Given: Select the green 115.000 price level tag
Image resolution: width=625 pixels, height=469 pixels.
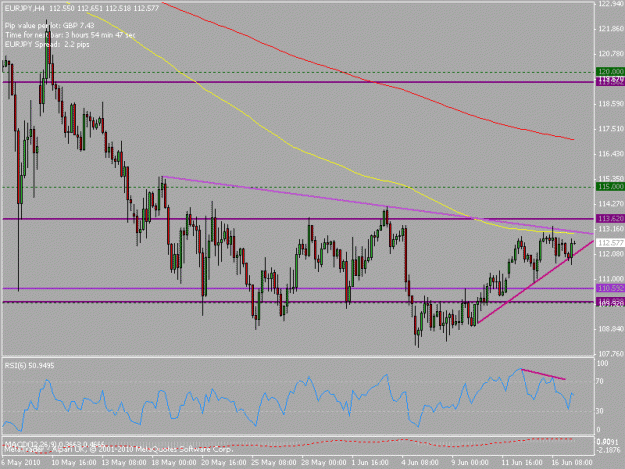Looking at the screenshot, I should click(x=610, y=187).
